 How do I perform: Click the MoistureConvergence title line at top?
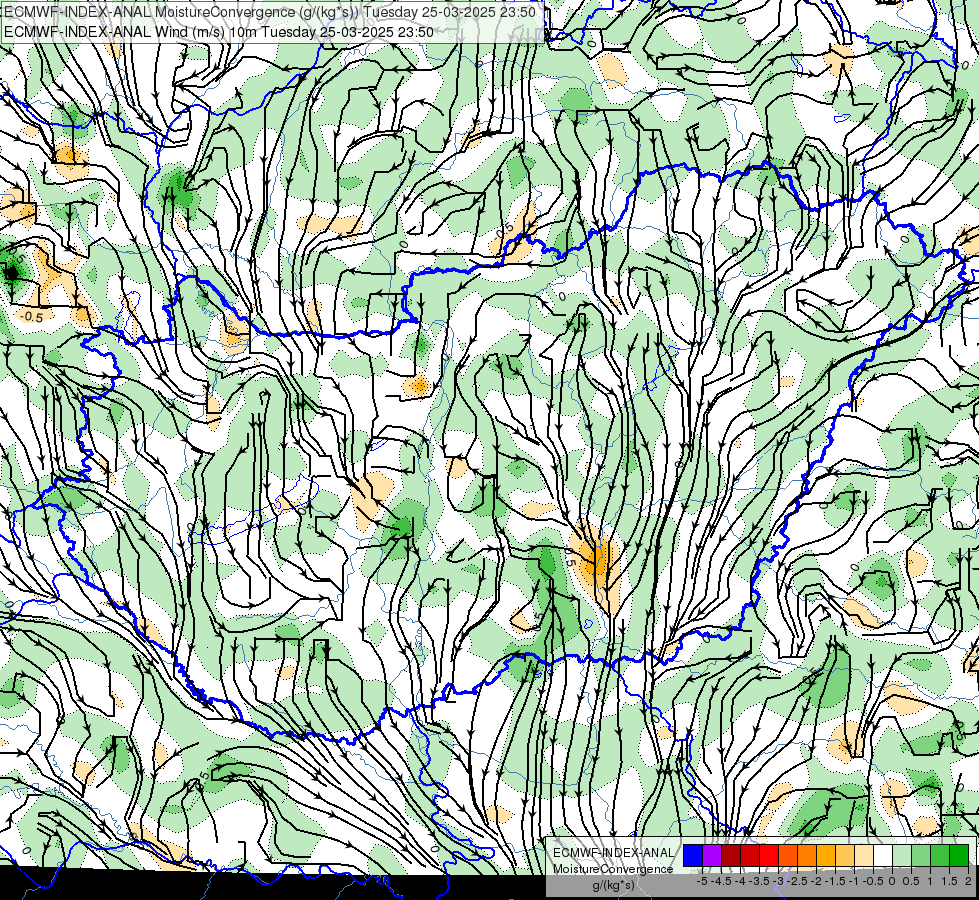pos(270,12)
